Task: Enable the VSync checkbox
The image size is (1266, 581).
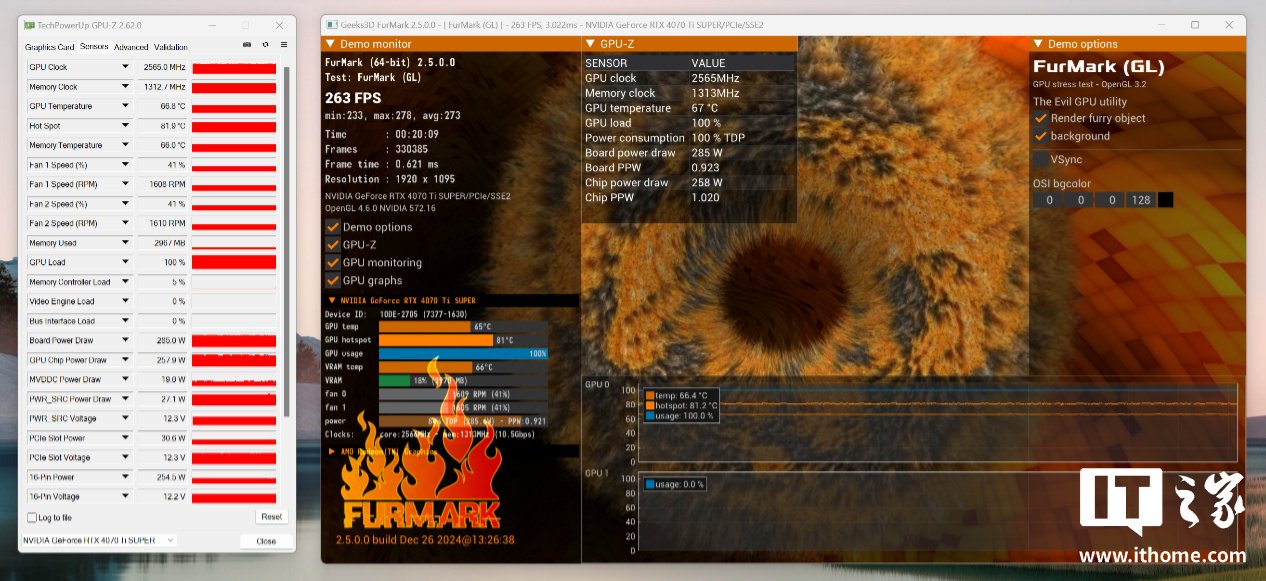Action: pos(1041,159)
